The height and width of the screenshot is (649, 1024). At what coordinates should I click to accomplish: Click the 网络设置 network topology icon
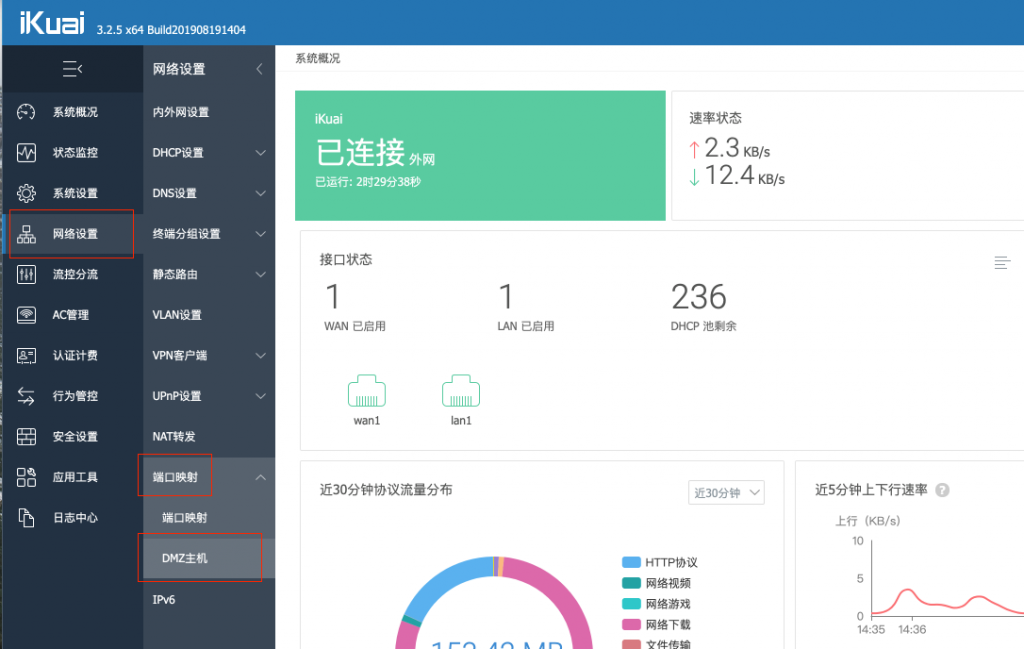click(x=26, y=234)
